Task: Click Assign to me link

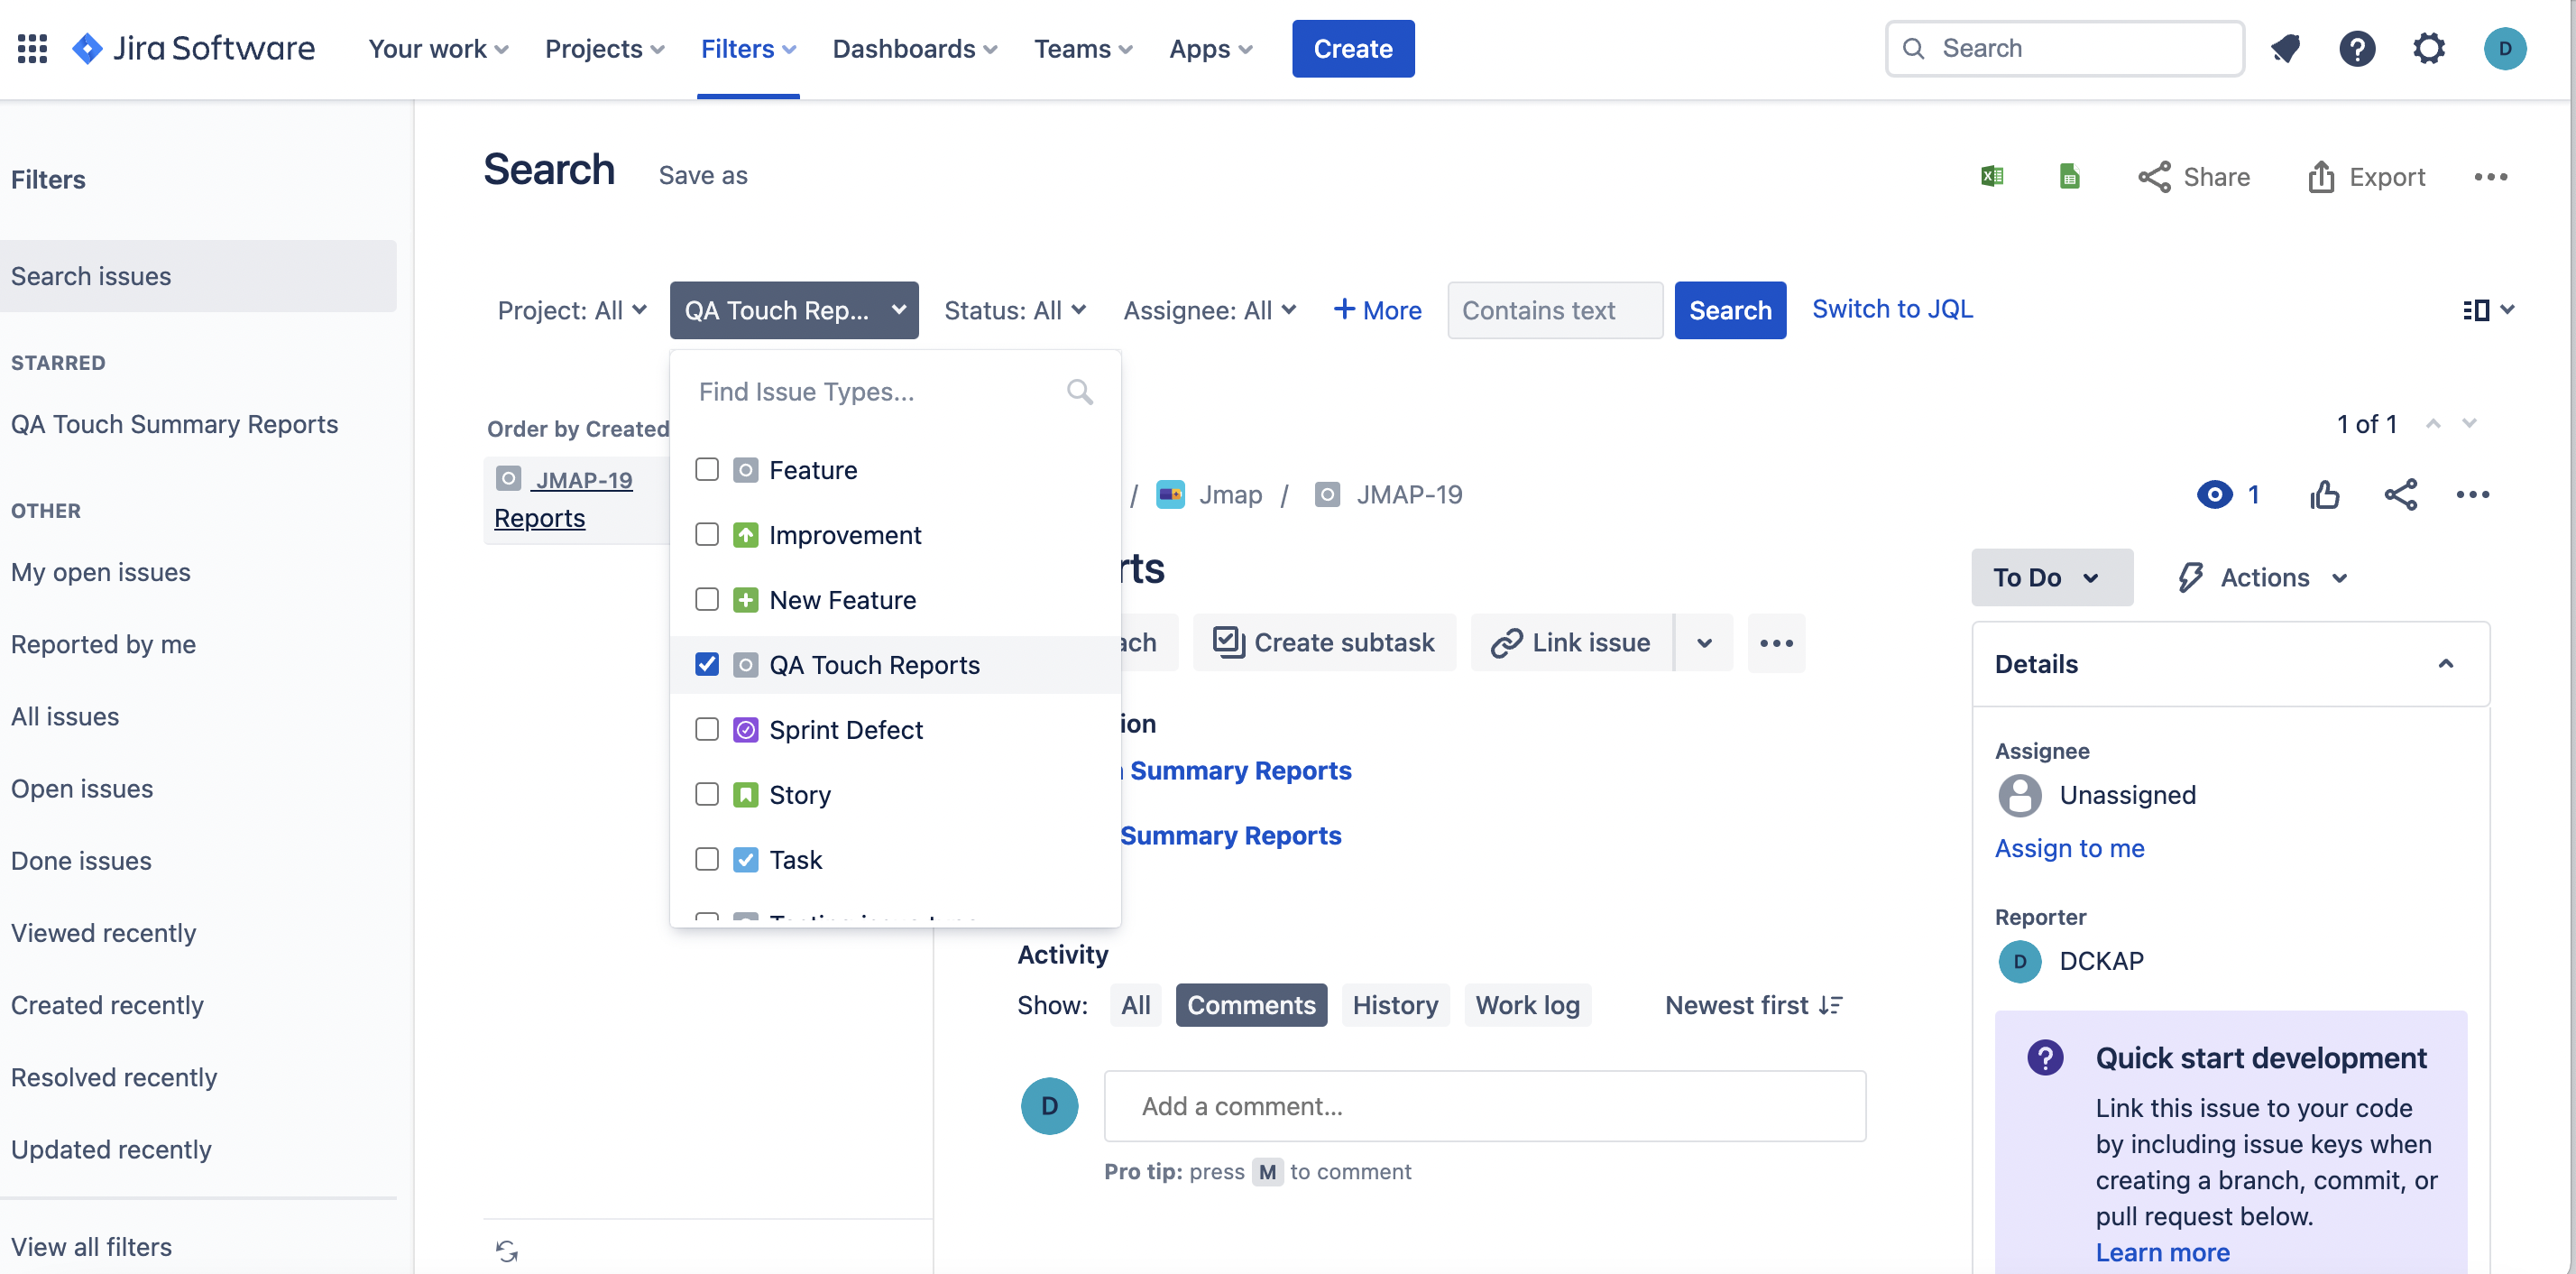Action: point(2069,848)
